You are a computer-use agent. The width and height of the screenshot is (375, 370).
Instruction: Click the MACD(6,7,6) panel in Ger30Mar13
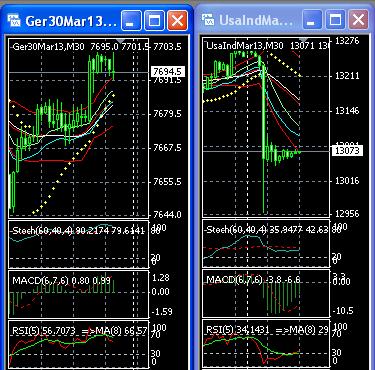pos(78,294)
